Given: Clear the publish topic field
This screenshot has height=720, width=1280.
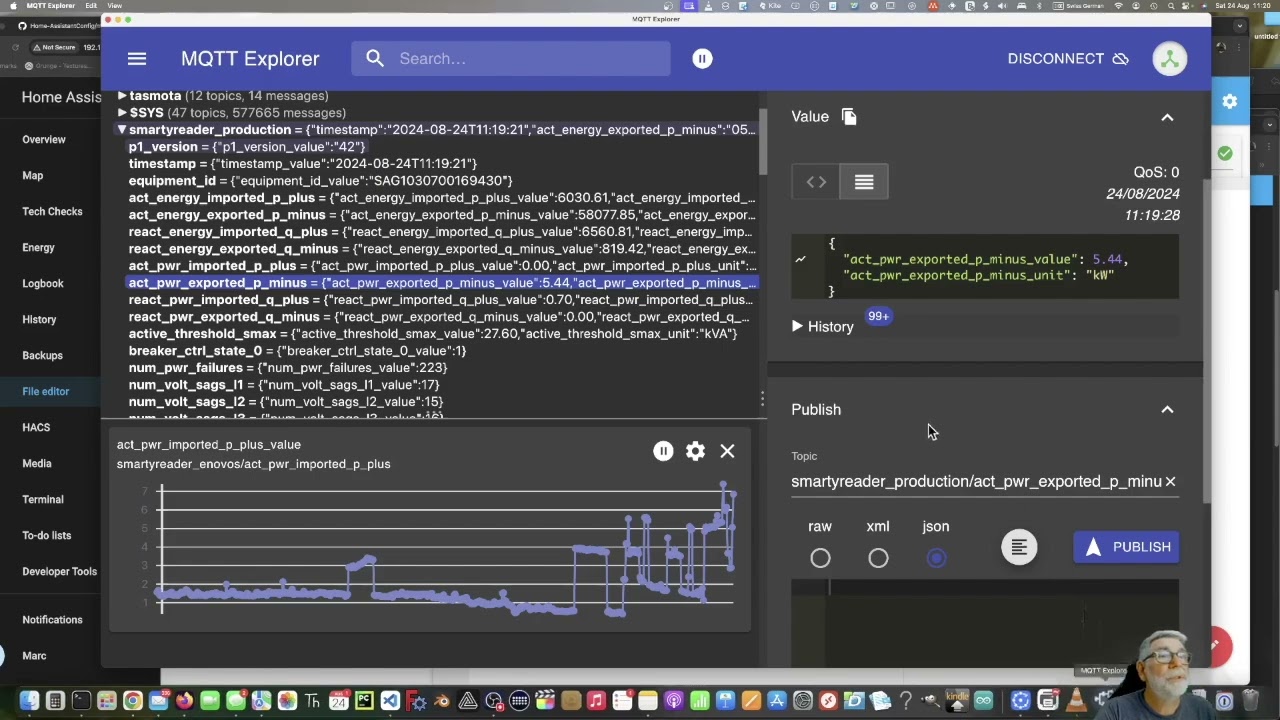Looking at the screenshot, I should 1170,482.
